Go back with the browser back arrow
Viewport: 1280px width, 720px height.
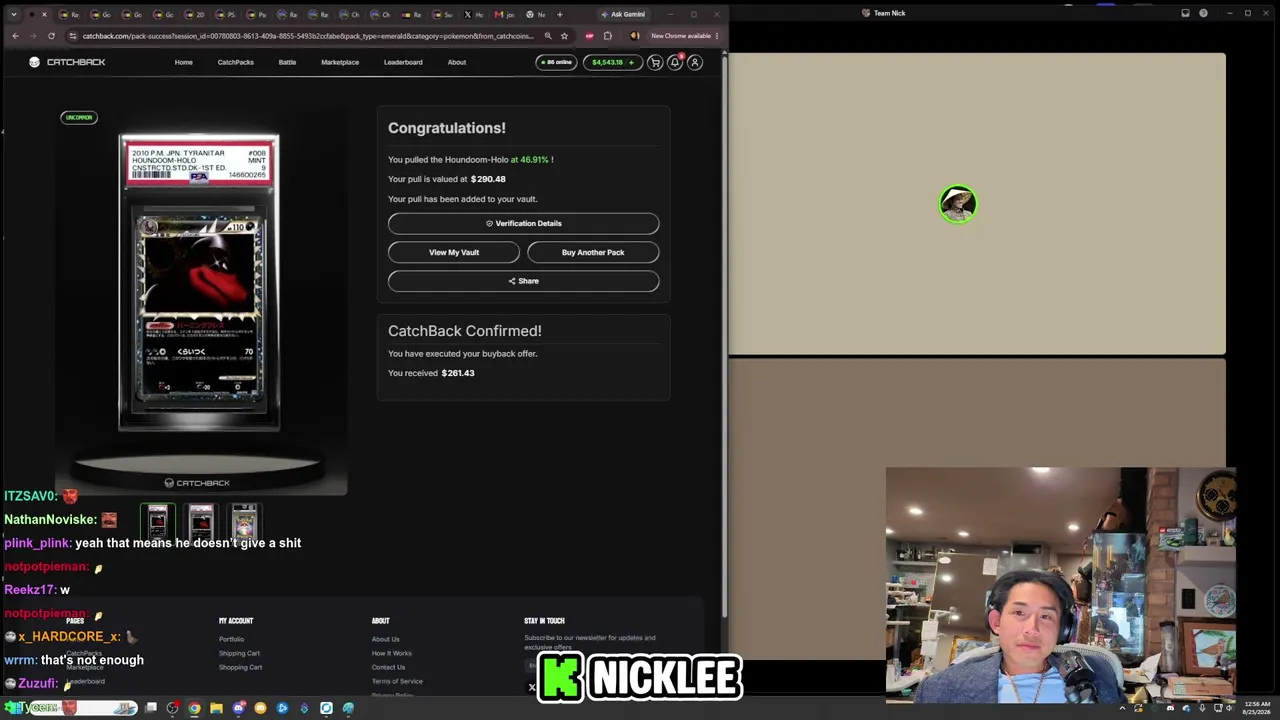coord(15,36)
